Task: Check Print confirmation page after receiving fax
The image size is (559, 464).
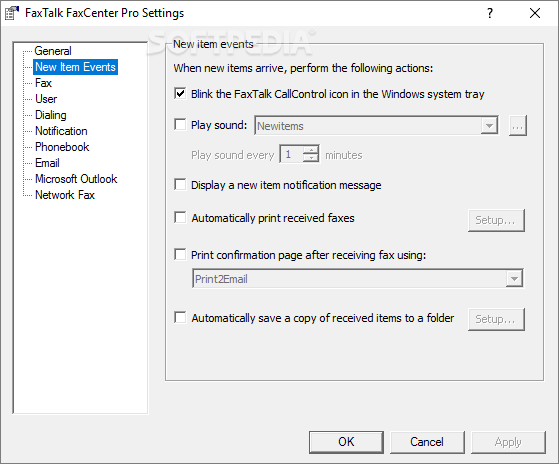Action: point(180,254)
